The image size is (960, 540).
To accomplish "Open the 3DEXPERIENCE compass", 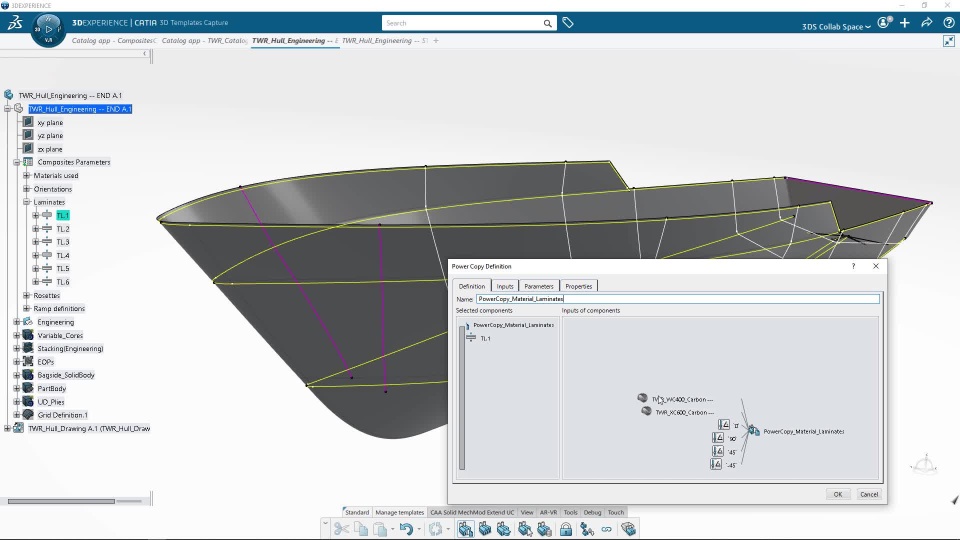I will pyautogui.click(x=48, y=28).
